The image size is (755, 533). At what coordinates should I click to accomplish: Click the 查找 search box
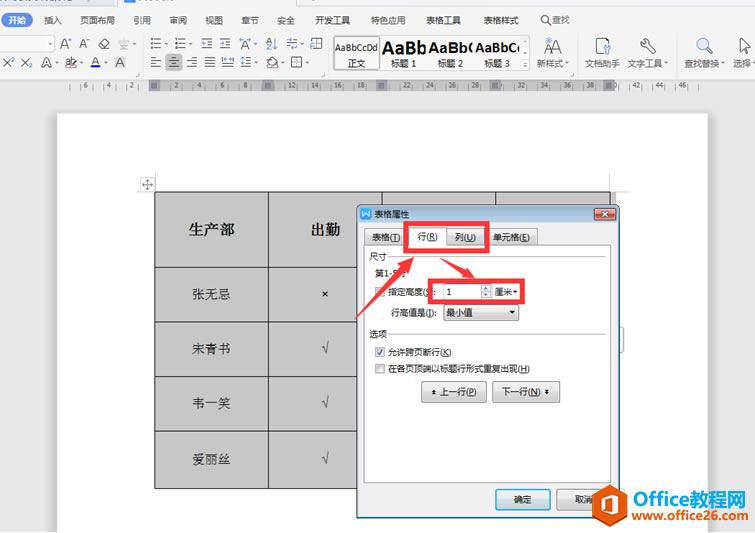pyautogui.click(x=555, y=20)
